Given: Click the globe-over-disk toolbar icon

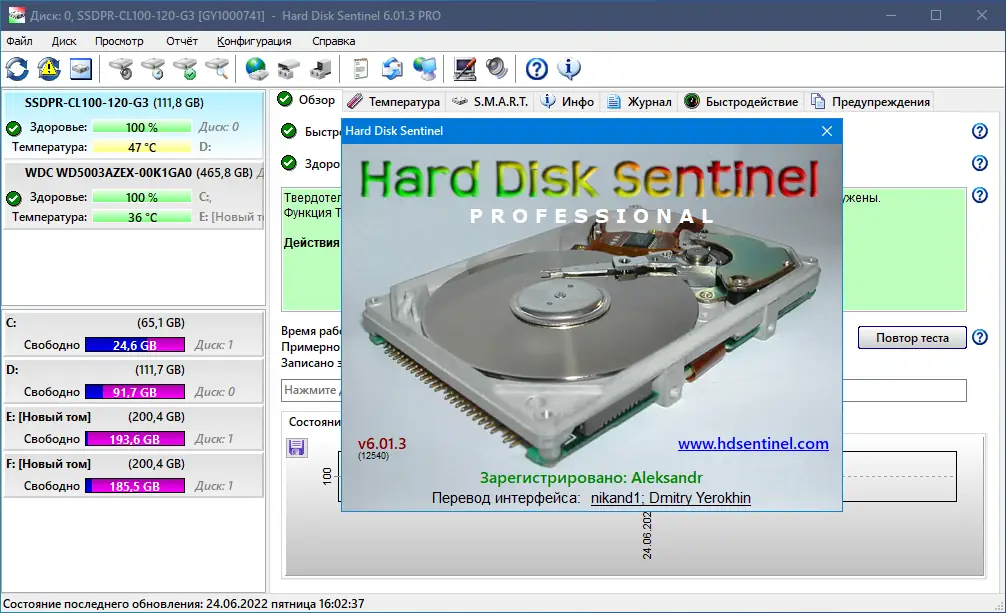Looking at the screenshot, I should tap(257, 69).
